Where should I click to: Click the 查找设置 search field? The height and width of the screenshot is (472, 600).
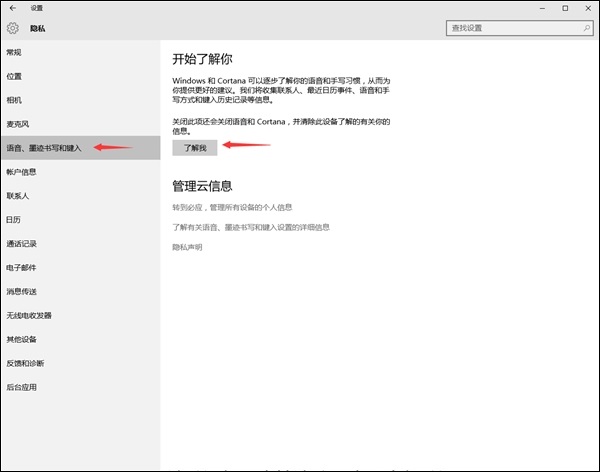(510, 29)
